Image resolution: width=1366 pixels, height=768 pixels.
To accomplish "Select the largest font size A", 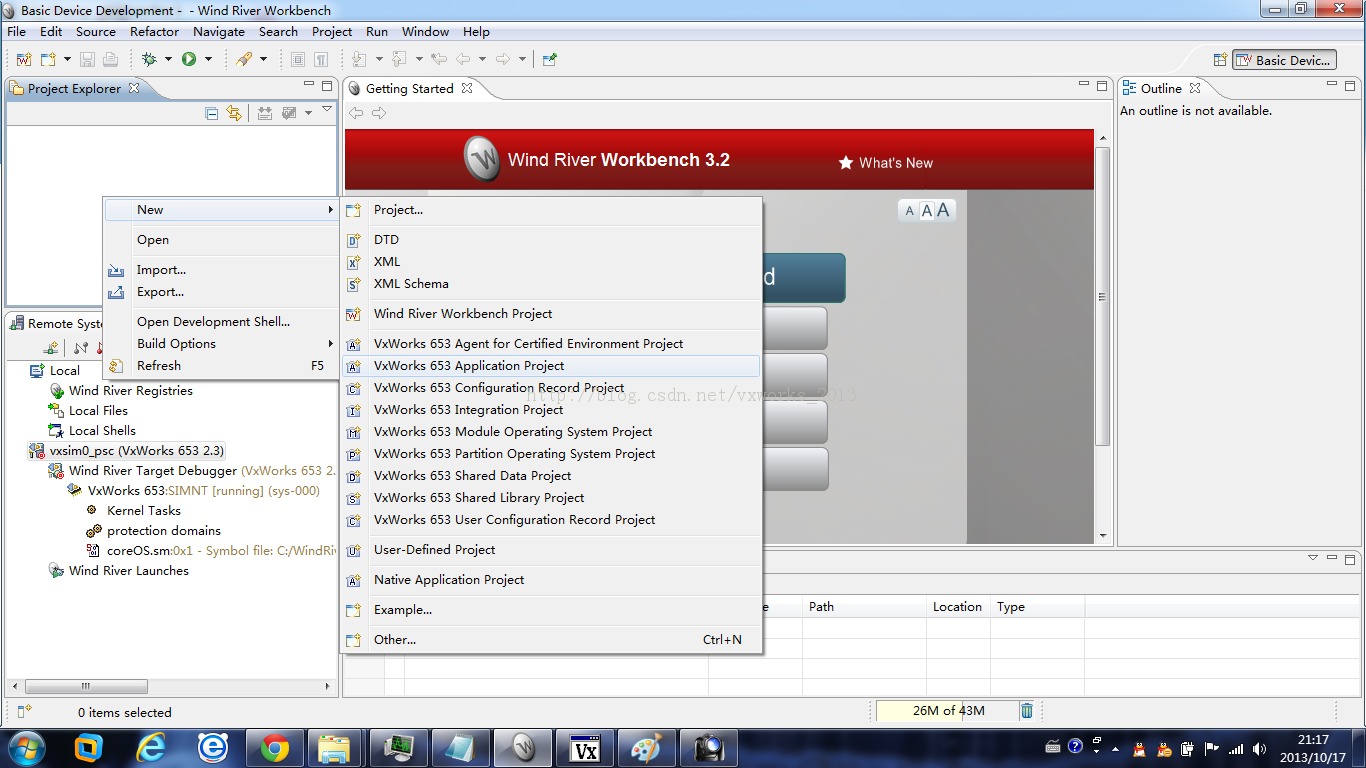I will tap(943, 210).
